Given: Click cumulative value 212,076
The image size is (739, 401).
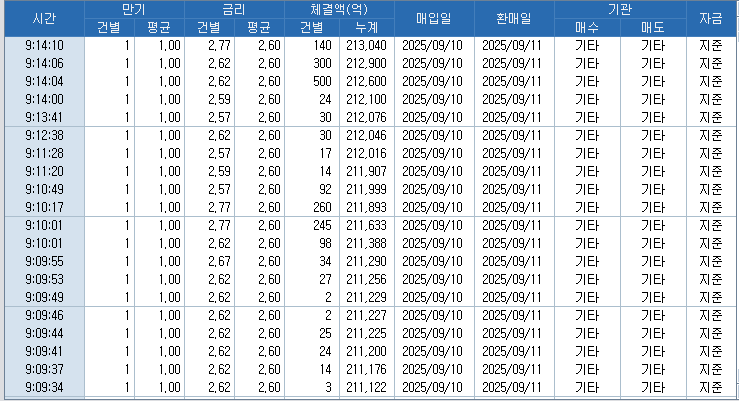Looking at the screenshot, I should tap(367, 117).
